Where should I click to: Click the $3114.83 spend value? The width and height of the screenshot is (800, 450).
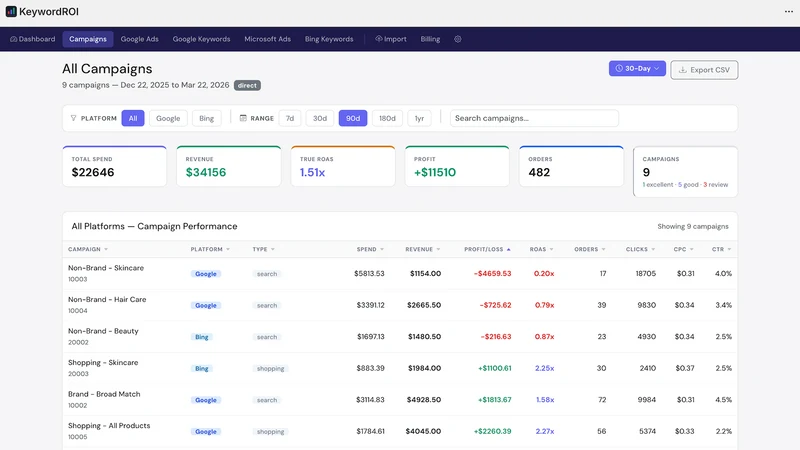click(x=370, y=401)
